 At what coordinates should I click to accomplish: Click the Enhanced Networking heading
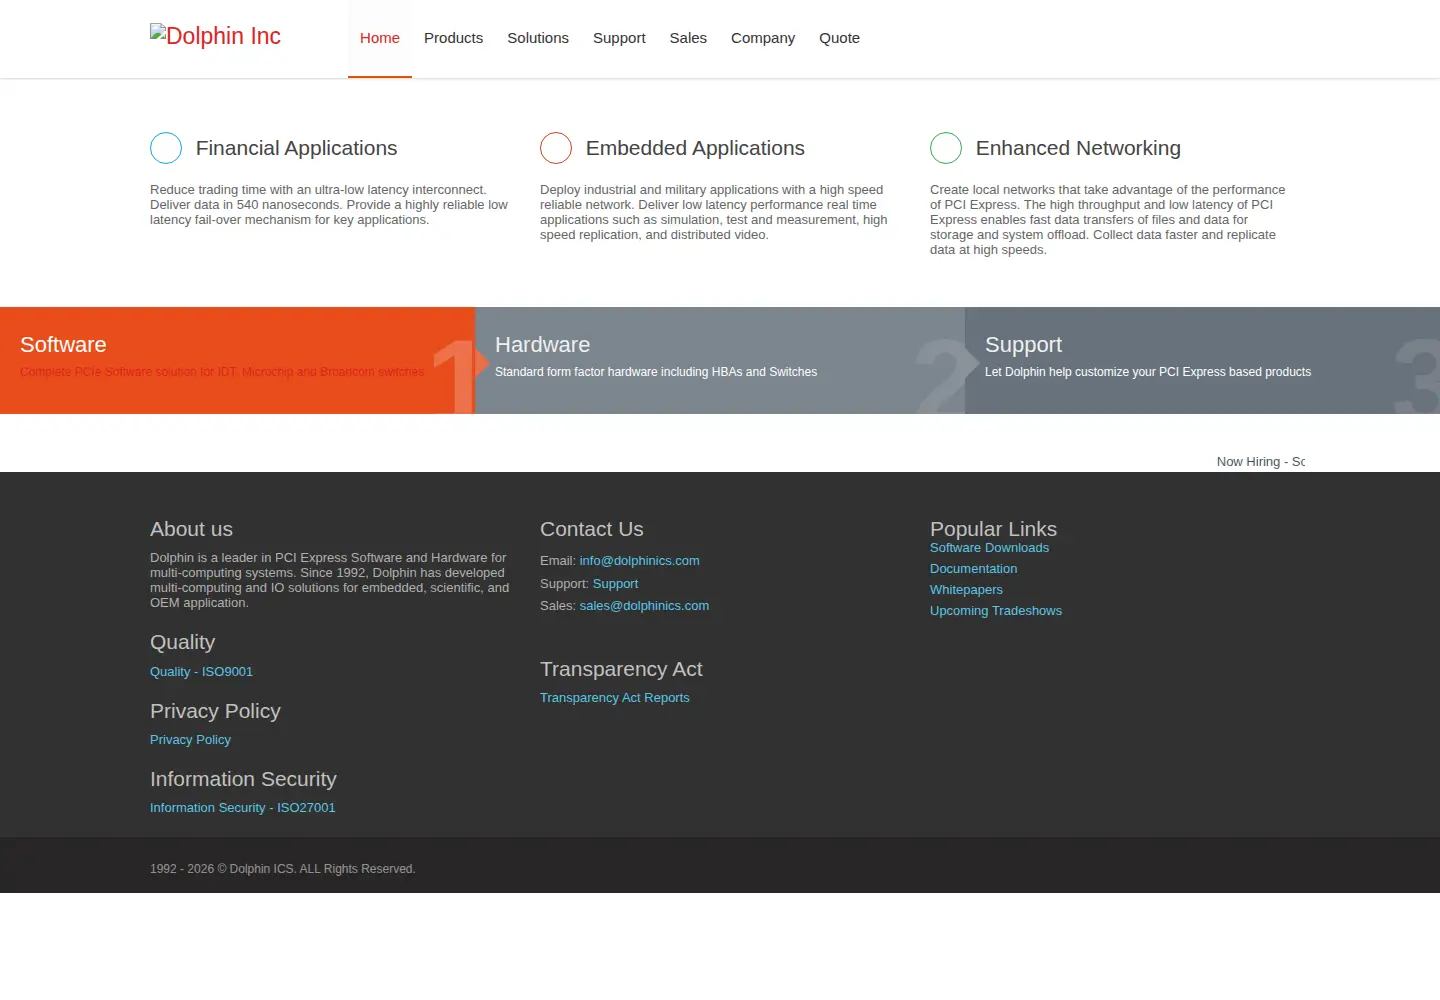point(1078,148)
